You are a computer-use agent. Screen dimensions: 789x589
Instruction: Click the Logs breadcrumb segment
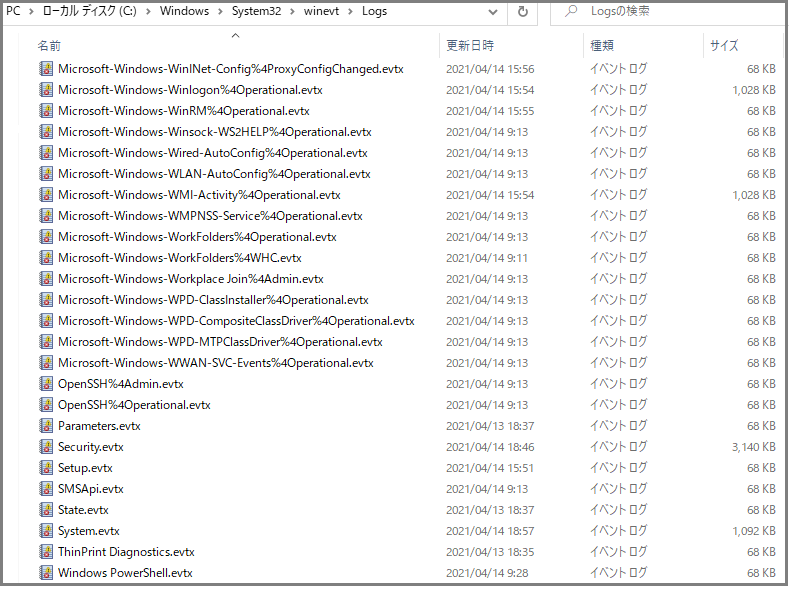click(x=374, y=11)
